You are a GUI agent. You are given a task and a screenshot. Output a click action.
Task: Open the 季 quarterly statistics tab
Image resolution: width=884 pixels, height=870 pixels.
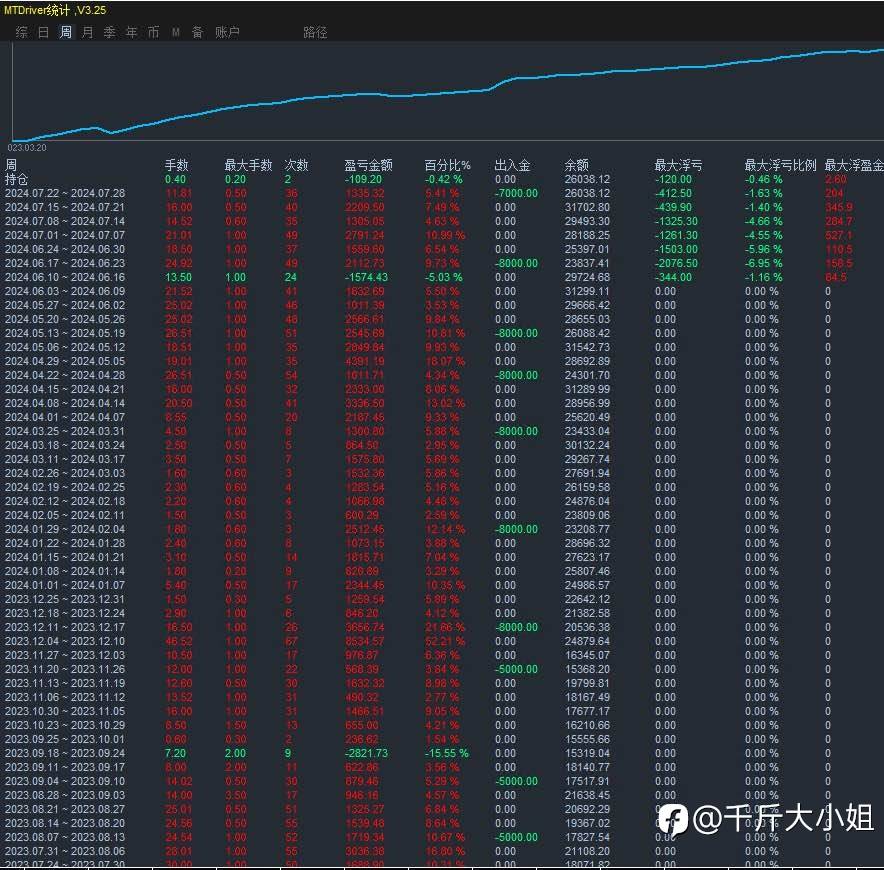[109, 32]
